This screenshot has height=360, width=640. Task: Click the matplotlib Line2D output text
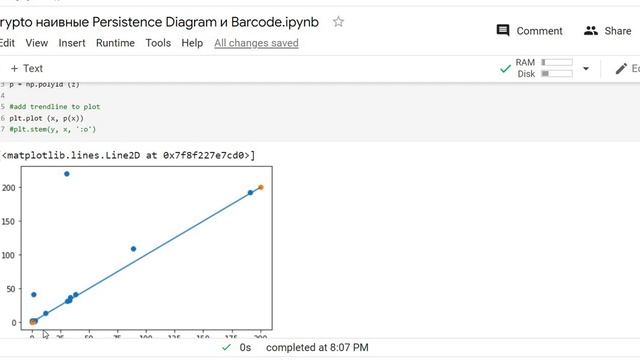[x=128, y=155]
